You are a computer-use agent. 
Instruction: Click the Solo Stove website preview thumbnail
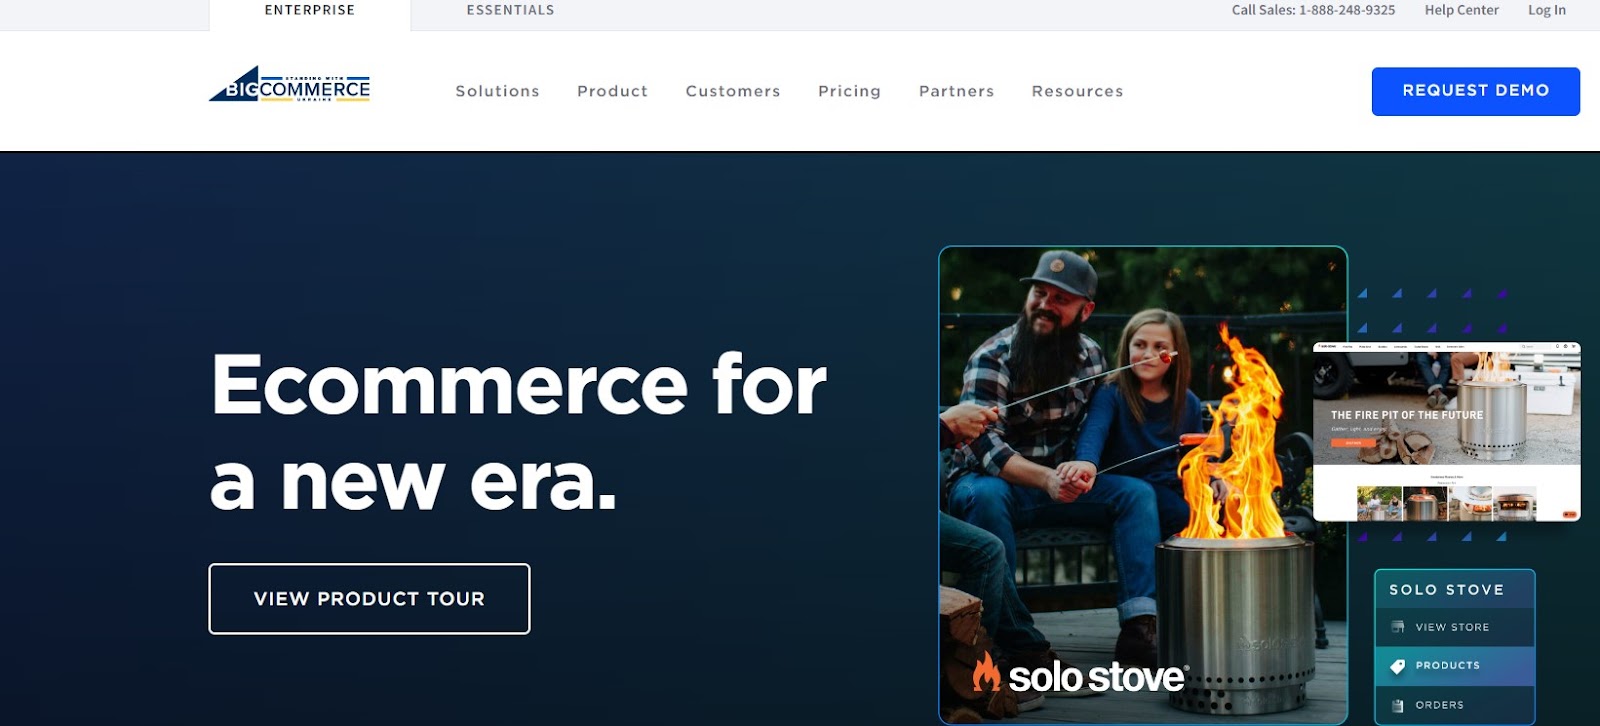pos(1446,431)
